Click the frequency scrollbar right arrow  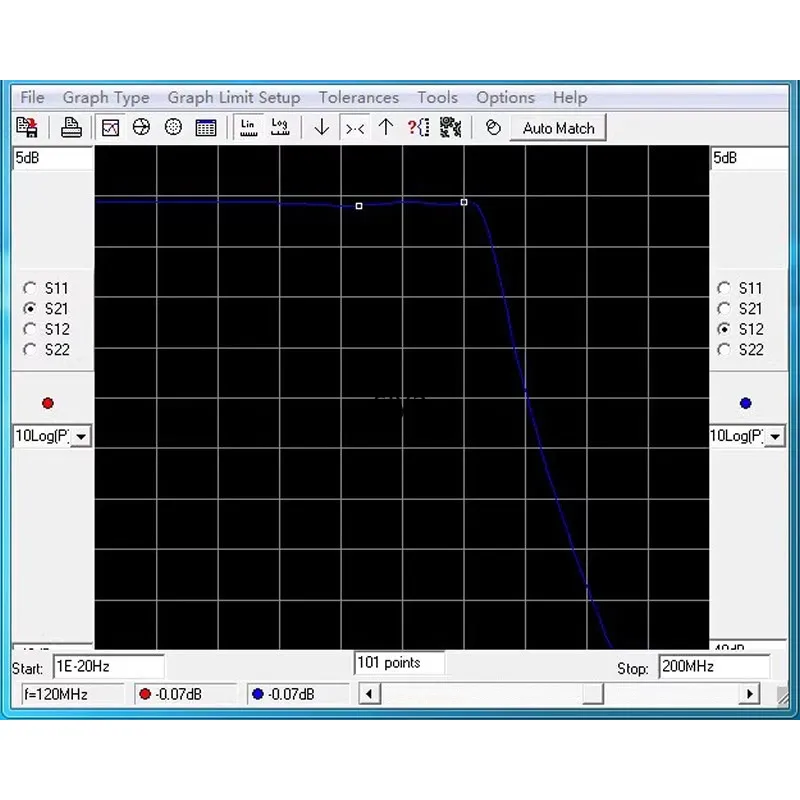749,694
